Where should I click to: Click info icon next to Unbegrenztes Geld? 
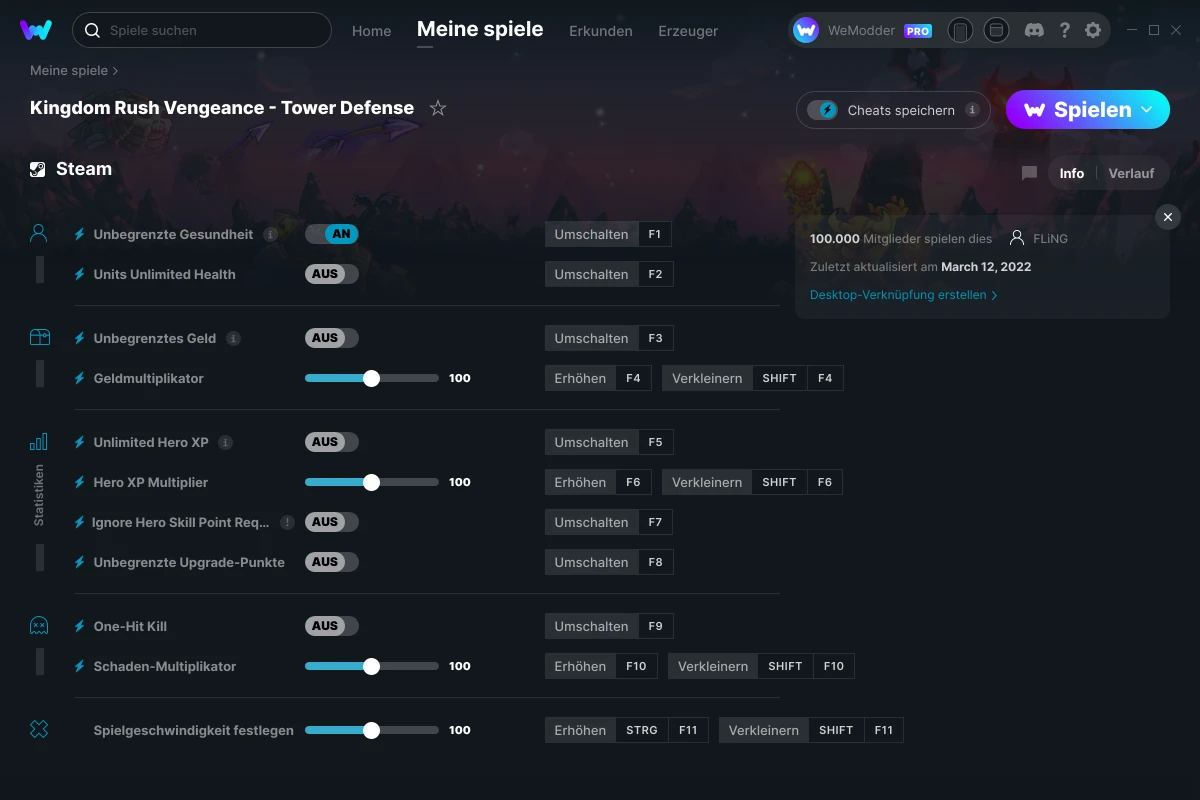(x=233, y=338)
